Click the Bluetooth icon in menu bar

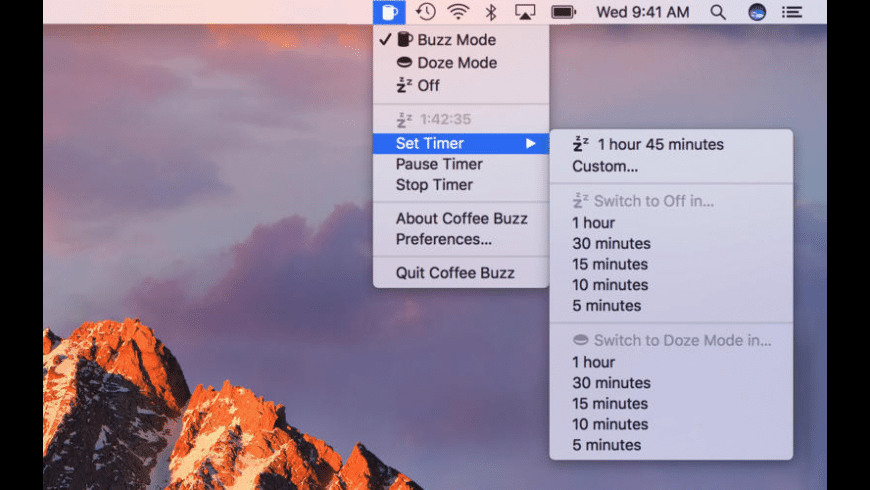point(490,12)
